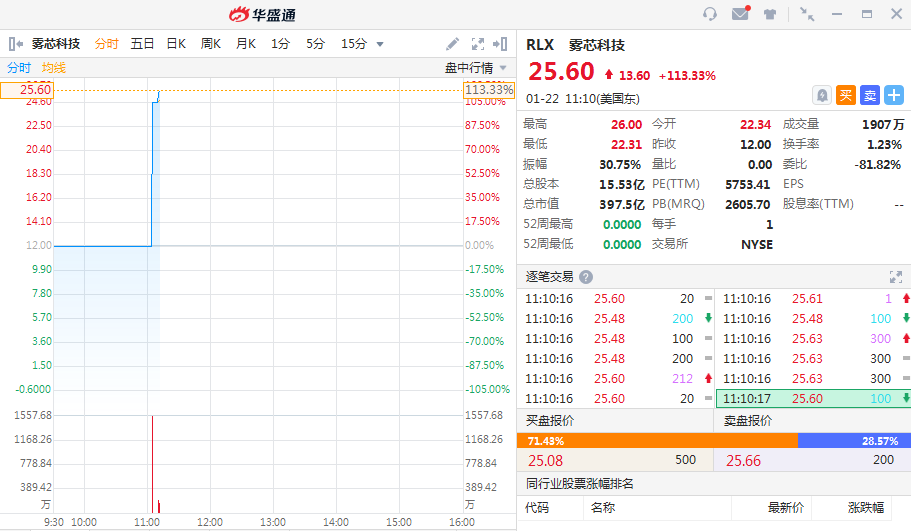911x531 pixels.
Task: Click 总市值 value 397.5亿
Action: (622, 204)
